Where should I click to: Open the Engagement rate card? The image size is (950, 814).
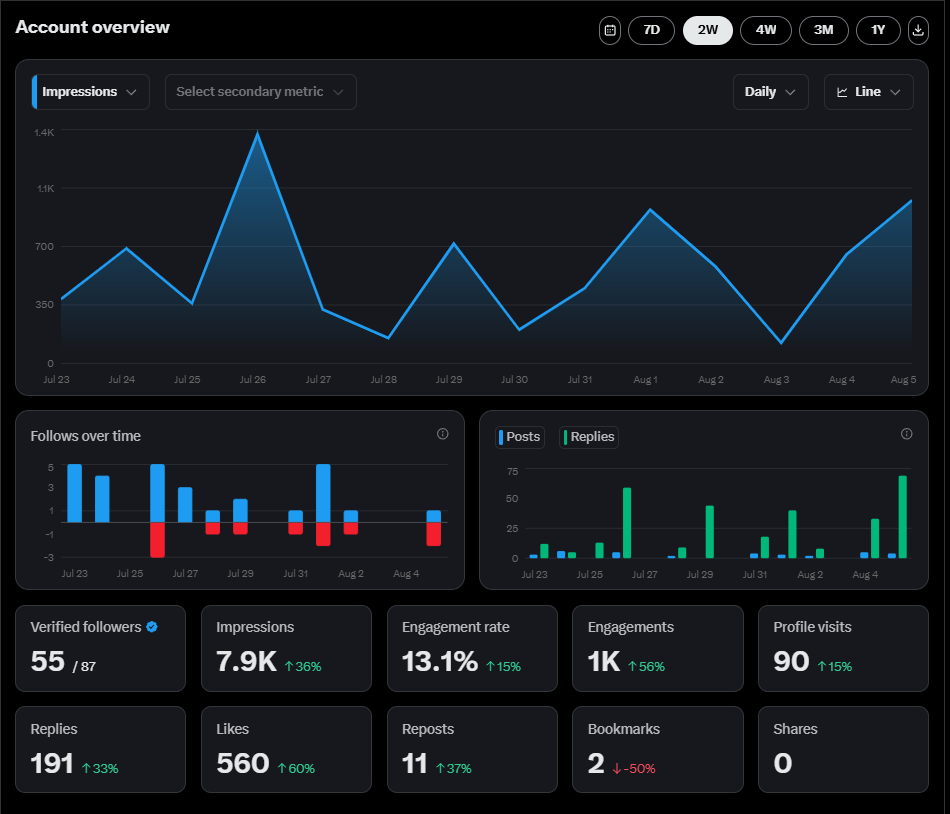472,648
